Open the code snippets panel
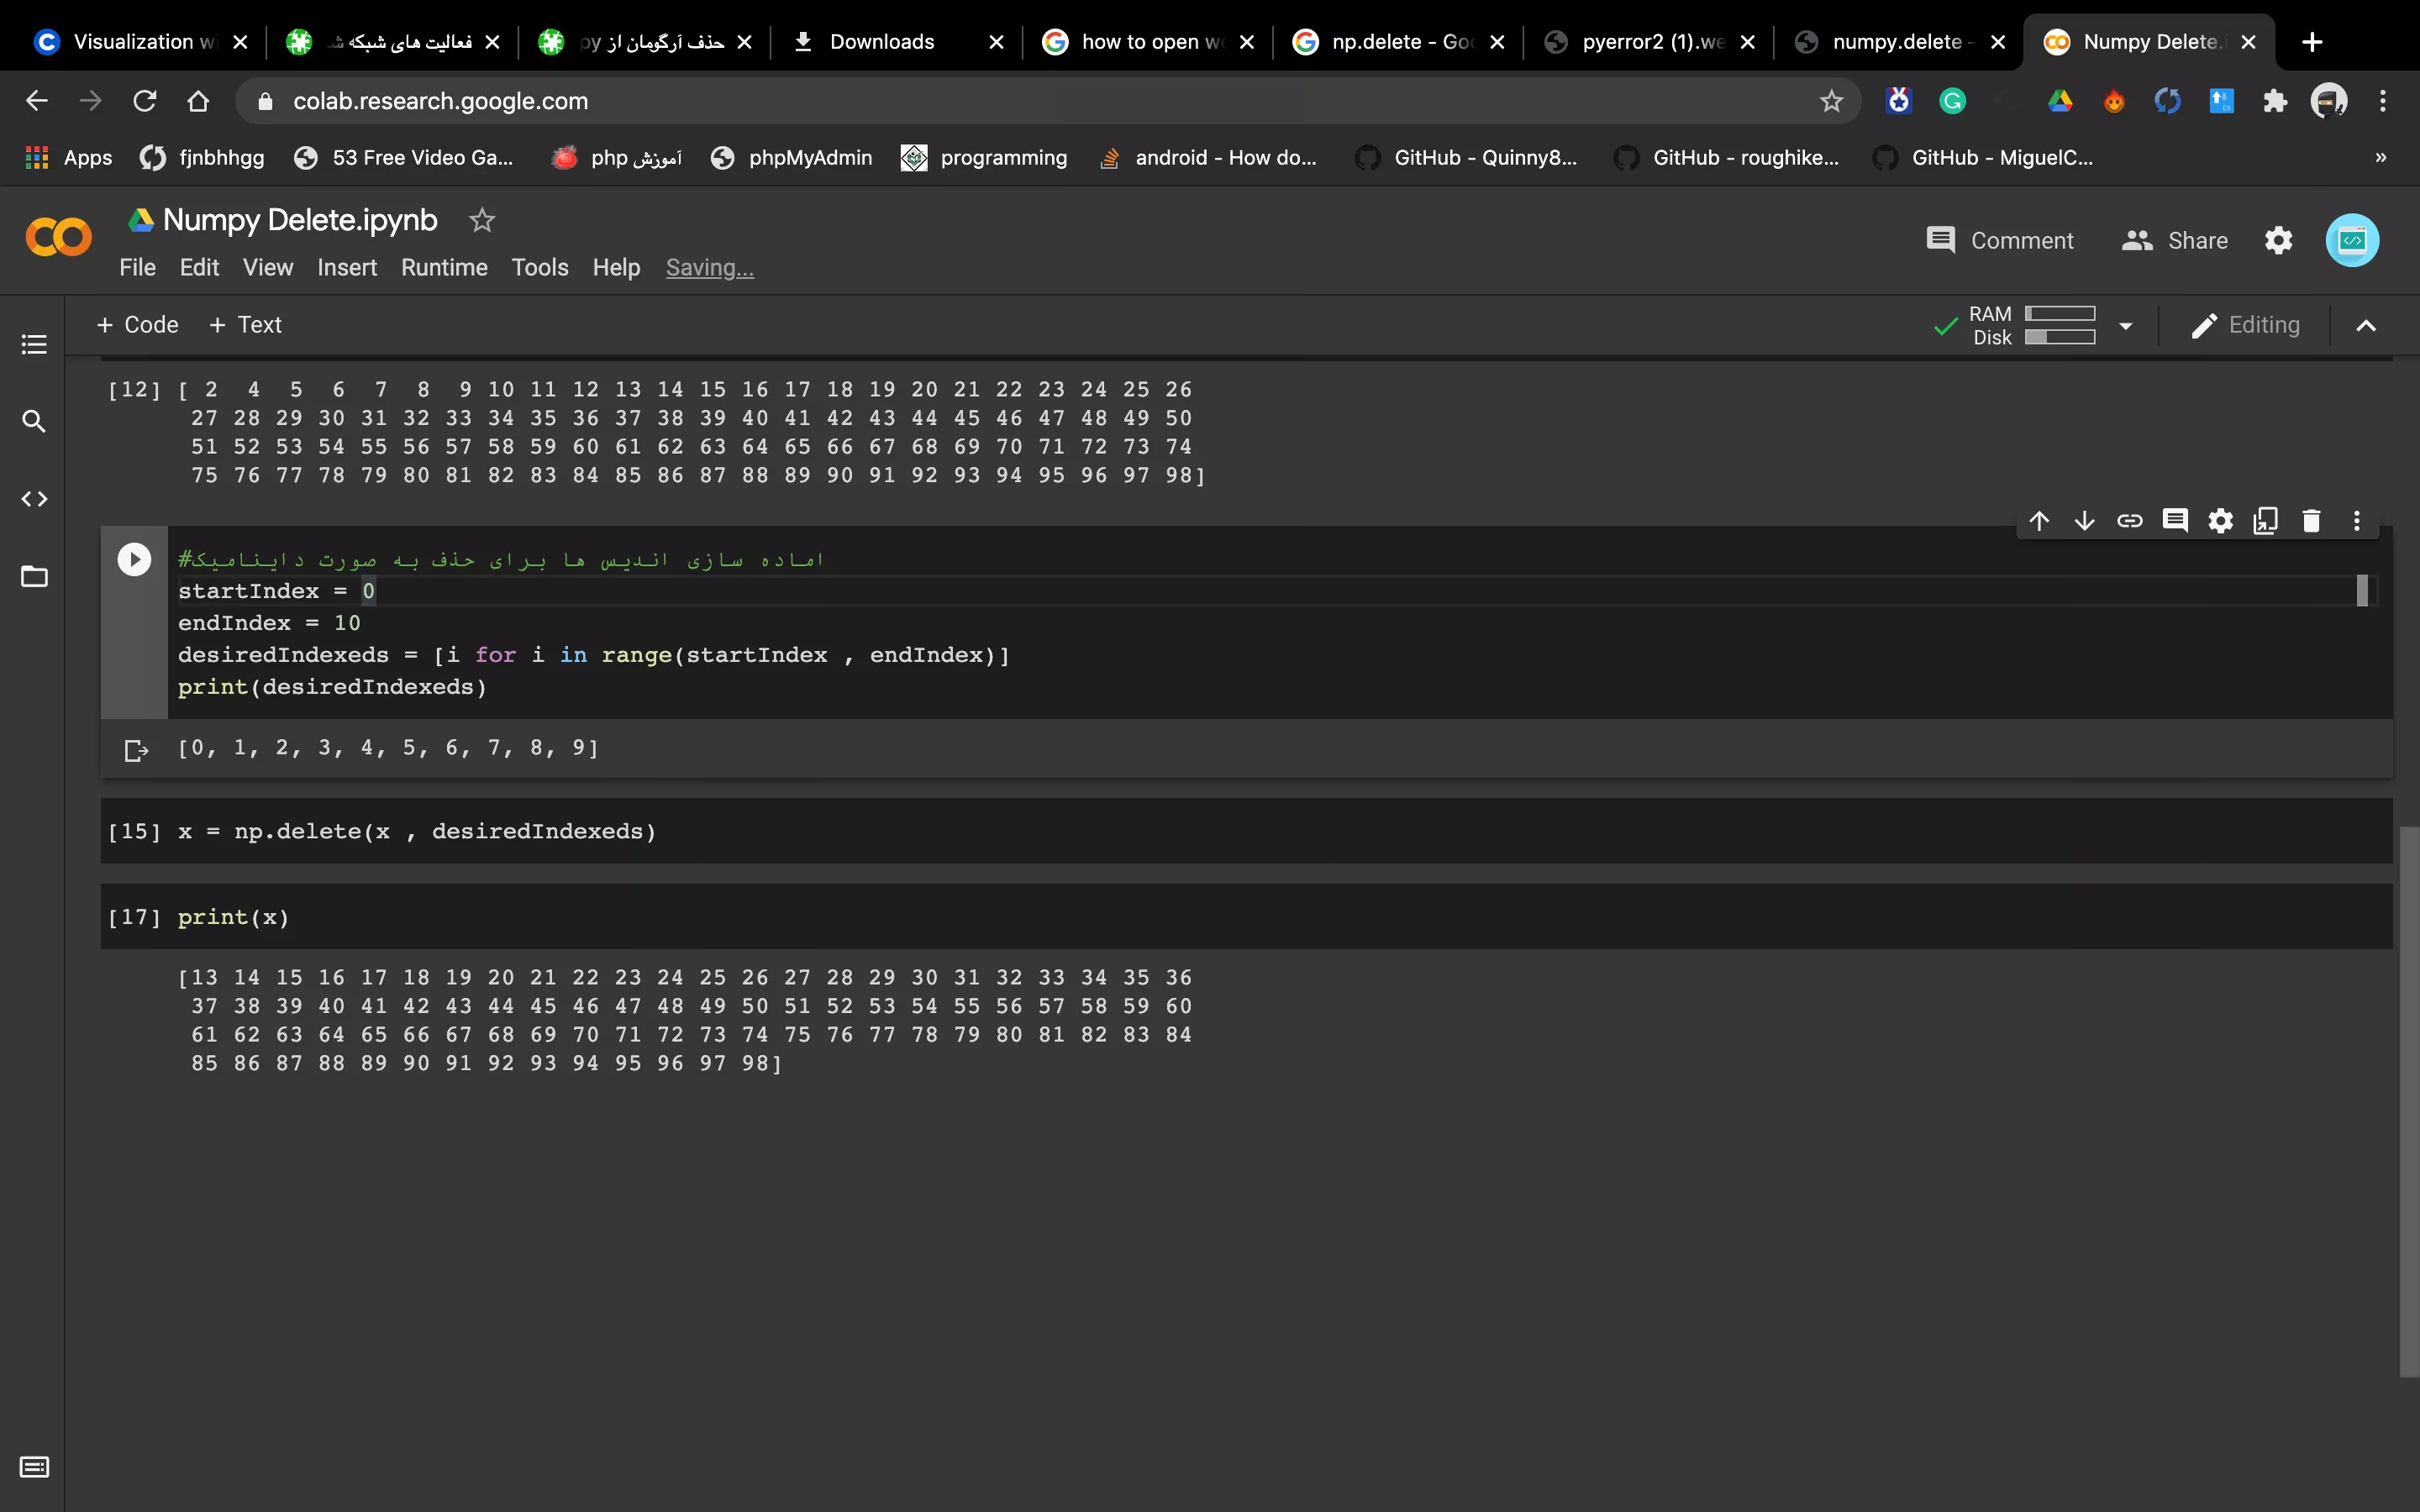This screenshot has height=1512, width=2420. pos(34,499)
